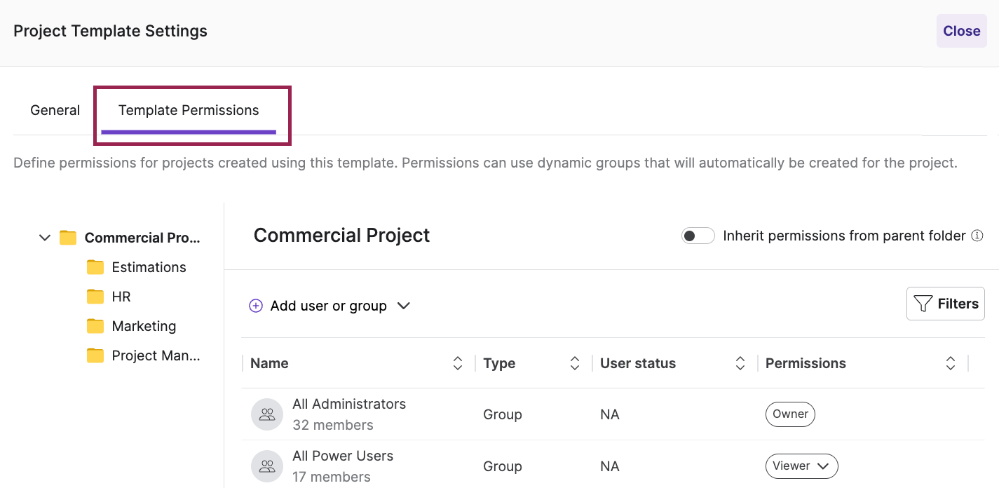The height and width of the screenshot is (488, 999).
Task: Select the Project Man... folder
Action: click(x=156, y=355)
